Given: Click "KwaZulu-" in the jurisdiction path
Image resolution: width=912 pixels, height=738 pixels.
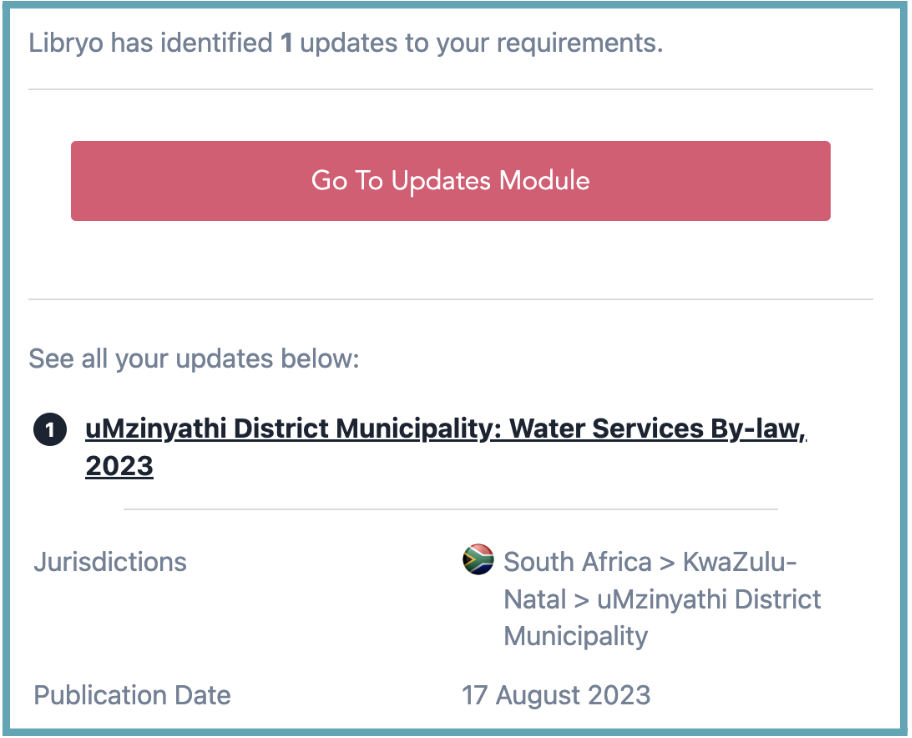Looking at the screenshot, I should [740, 562].
